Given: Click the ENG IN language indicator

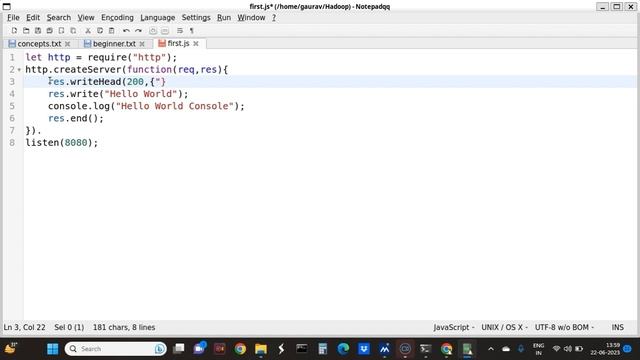Looking at the screenshot, I should 538,349.
